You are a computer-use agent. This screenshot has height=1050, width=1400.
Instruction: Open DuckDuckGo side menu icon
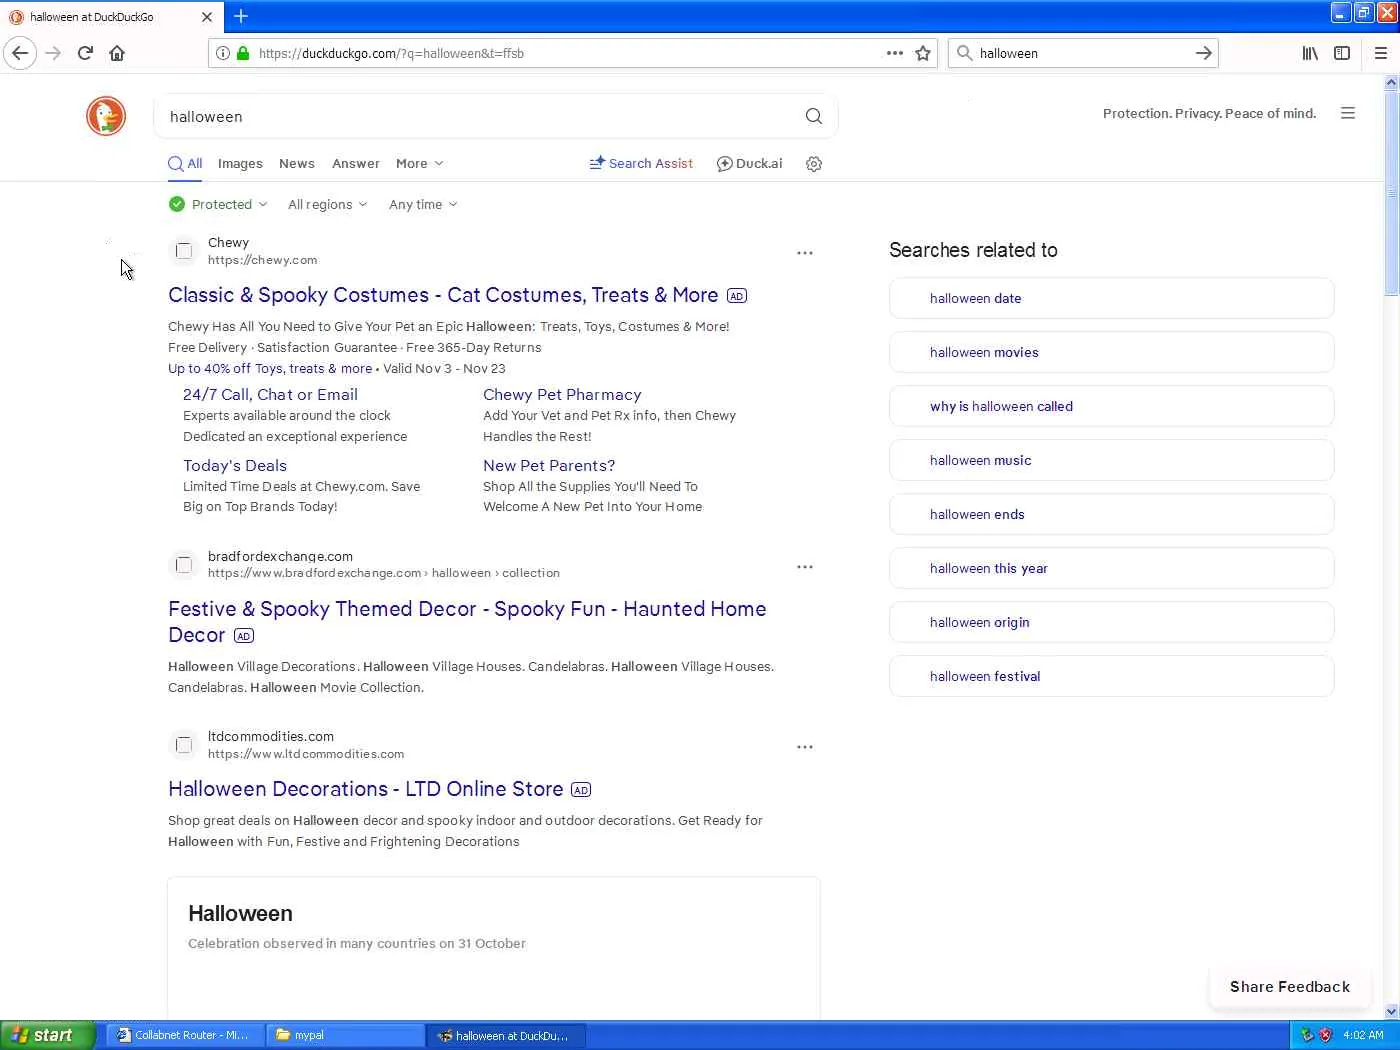[x=1348, y=113]
